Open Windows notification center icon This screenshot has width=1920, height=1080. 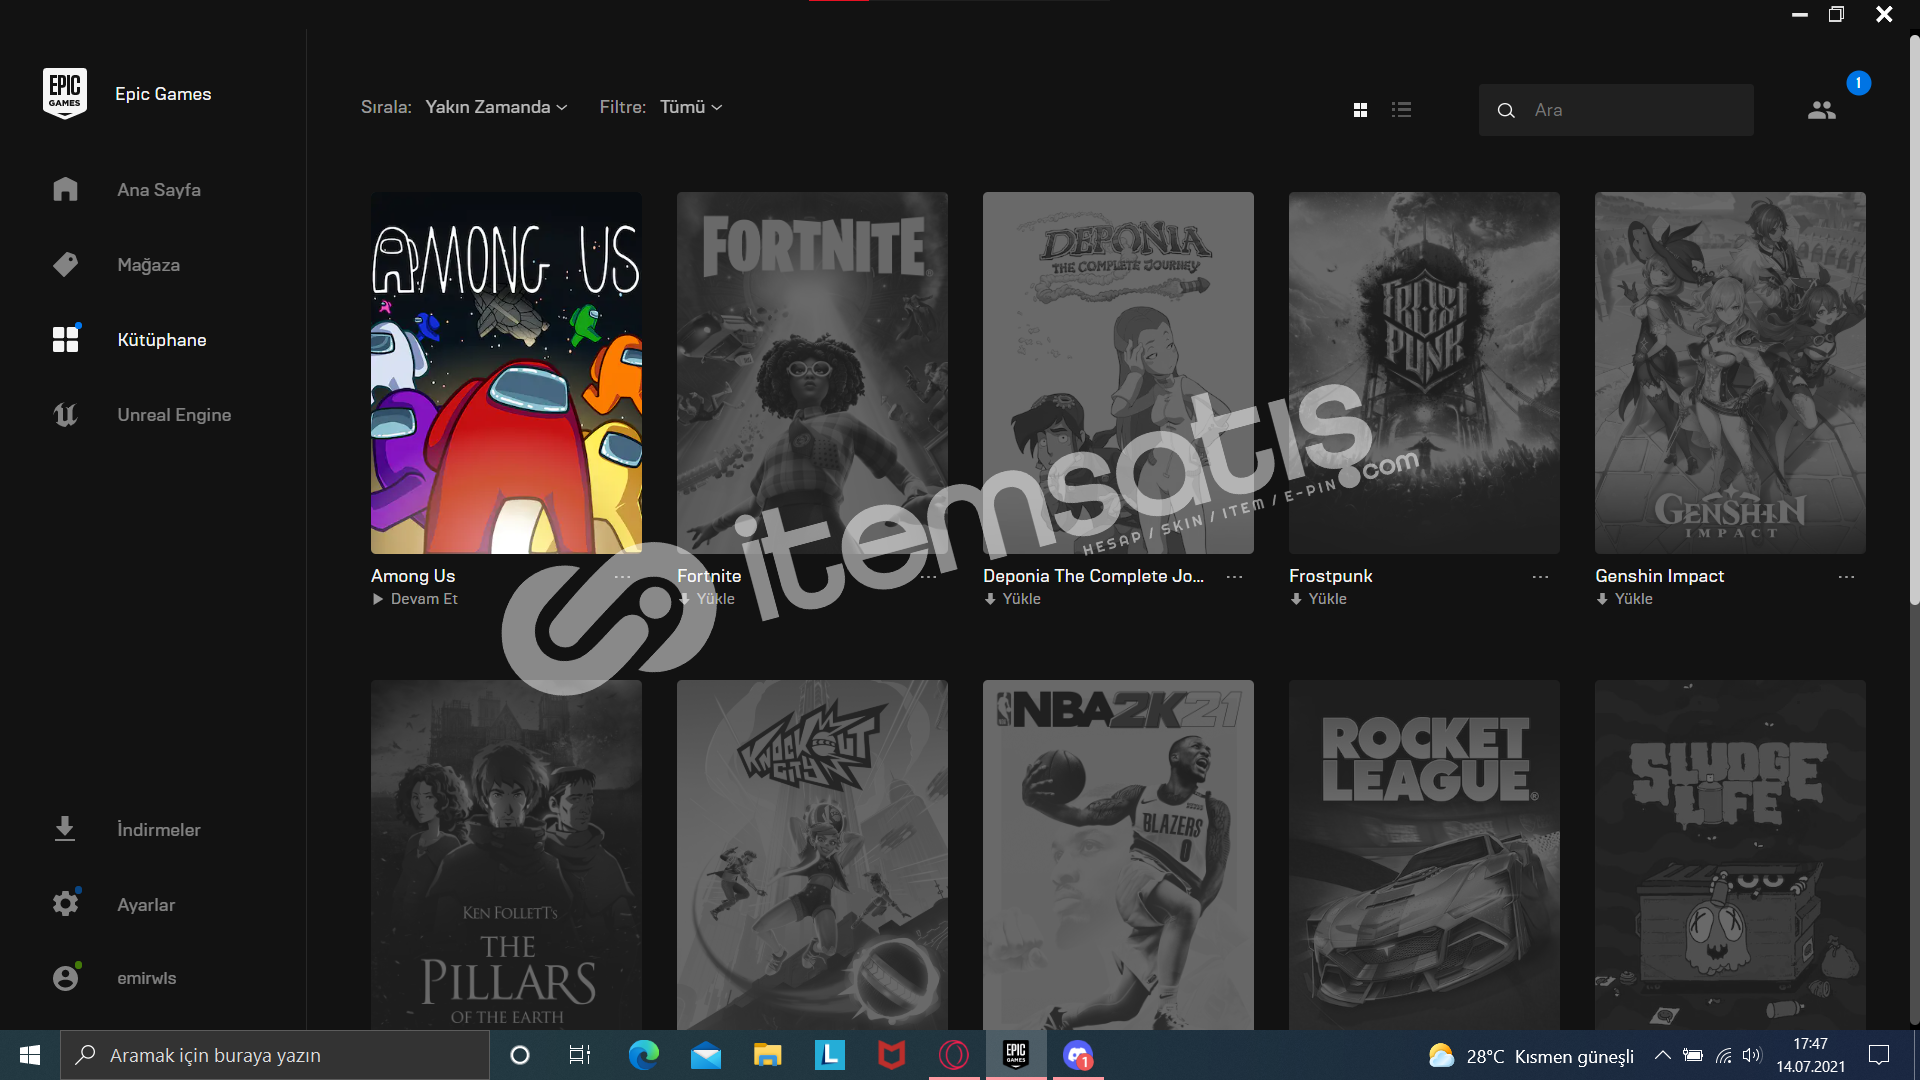[1879, 1055]
